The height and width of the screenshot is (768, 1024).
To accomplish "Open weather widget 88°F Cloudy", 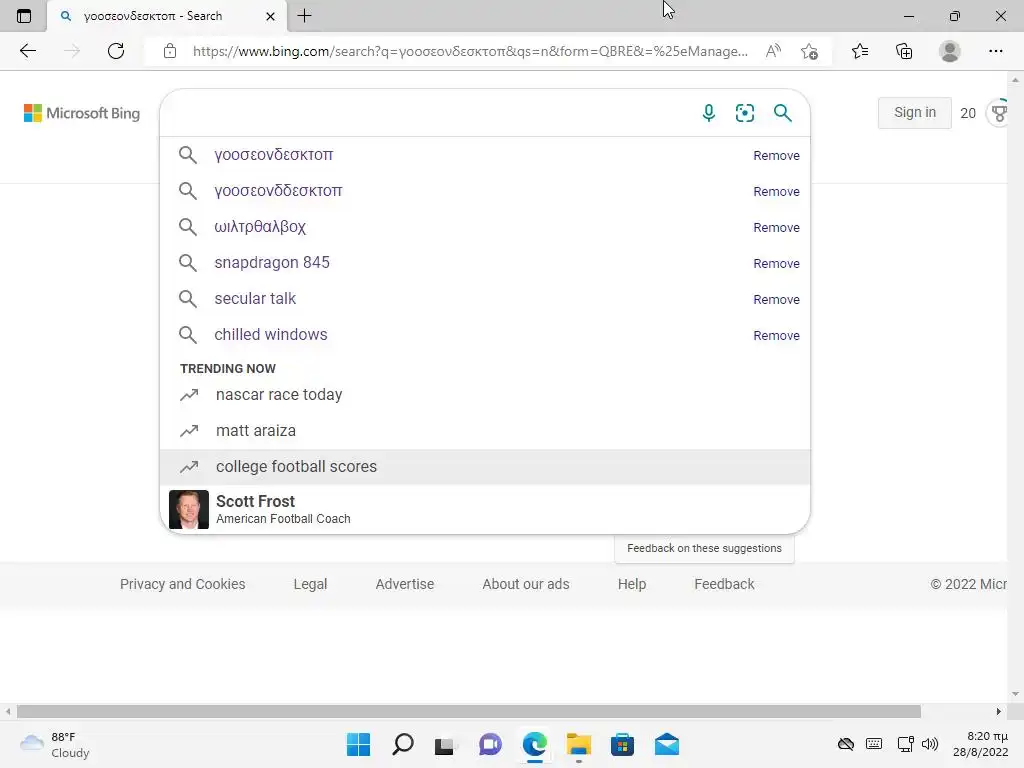I will click(55, 744).
